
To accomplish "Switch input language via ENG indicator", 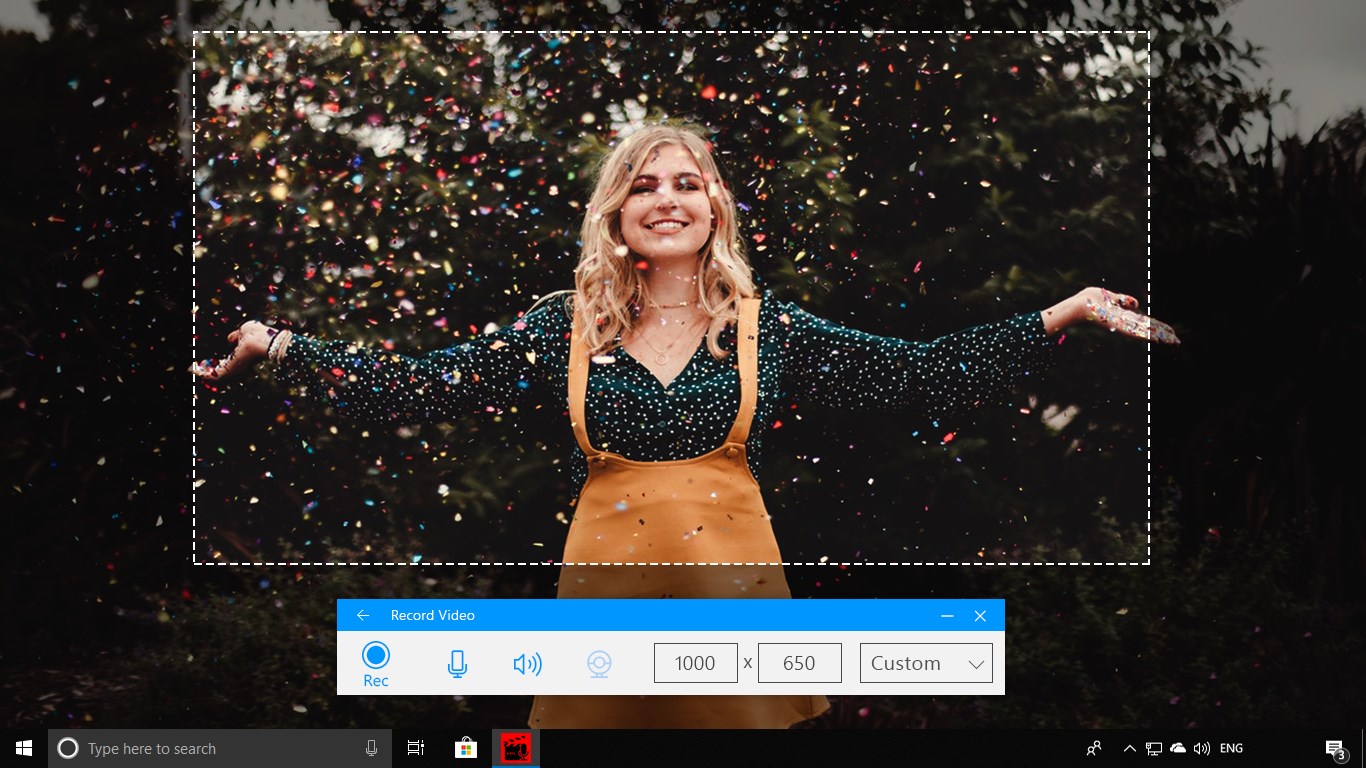I will click(x=1230, y=747).
